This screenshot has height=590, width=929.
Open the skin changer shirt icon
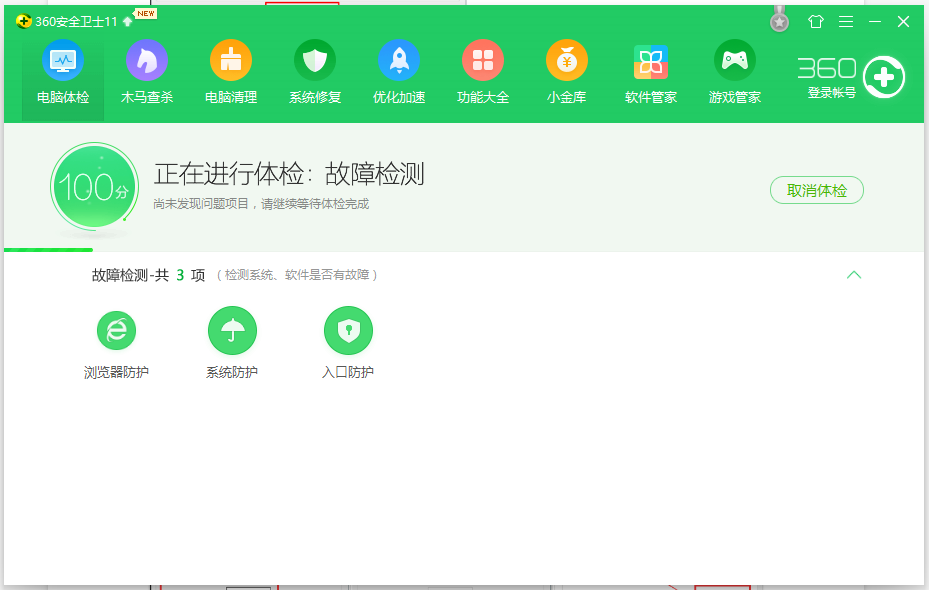pyautogui.click(x=816, y=21)
